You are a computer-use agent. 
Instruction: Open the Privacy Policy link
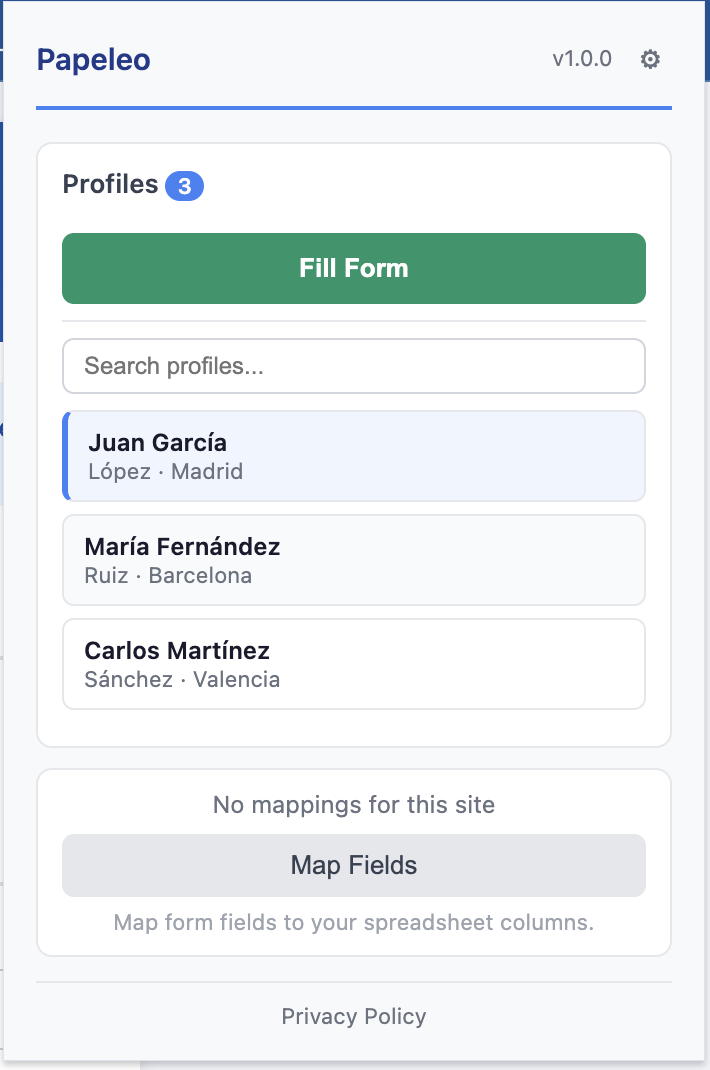(x=354, y=1016)
